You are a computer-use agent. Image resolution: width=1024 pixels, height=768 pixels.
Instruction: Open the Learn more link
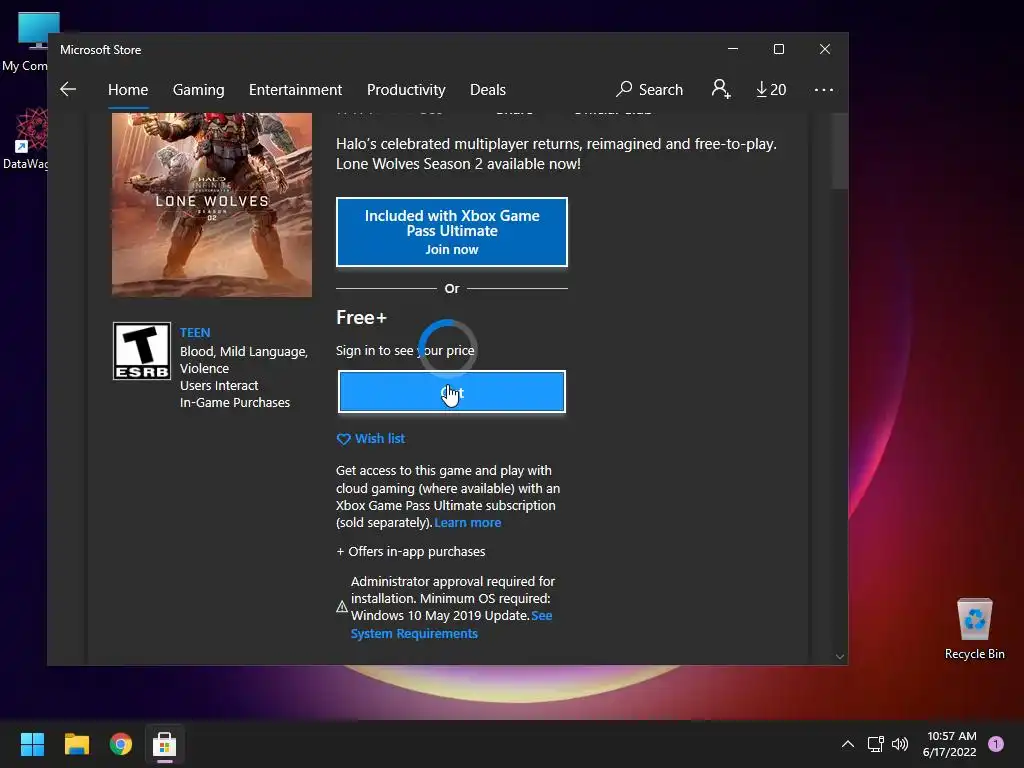[468, 522]
